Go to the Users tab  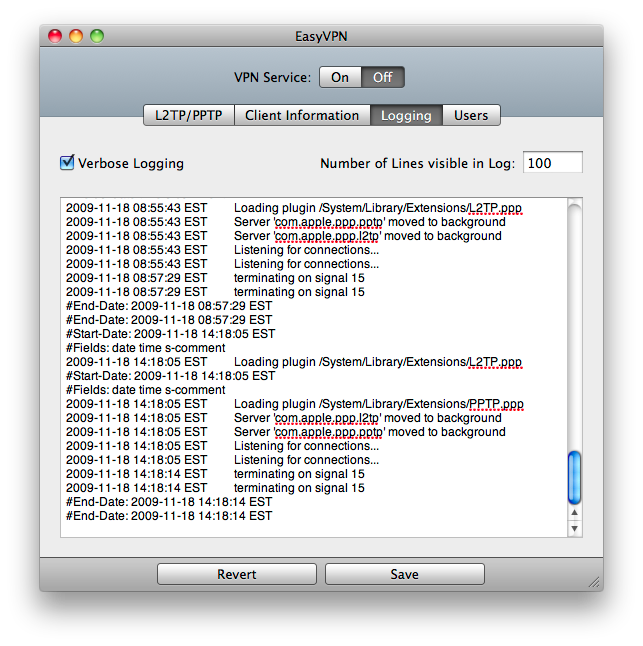click(x=471, y=115)
